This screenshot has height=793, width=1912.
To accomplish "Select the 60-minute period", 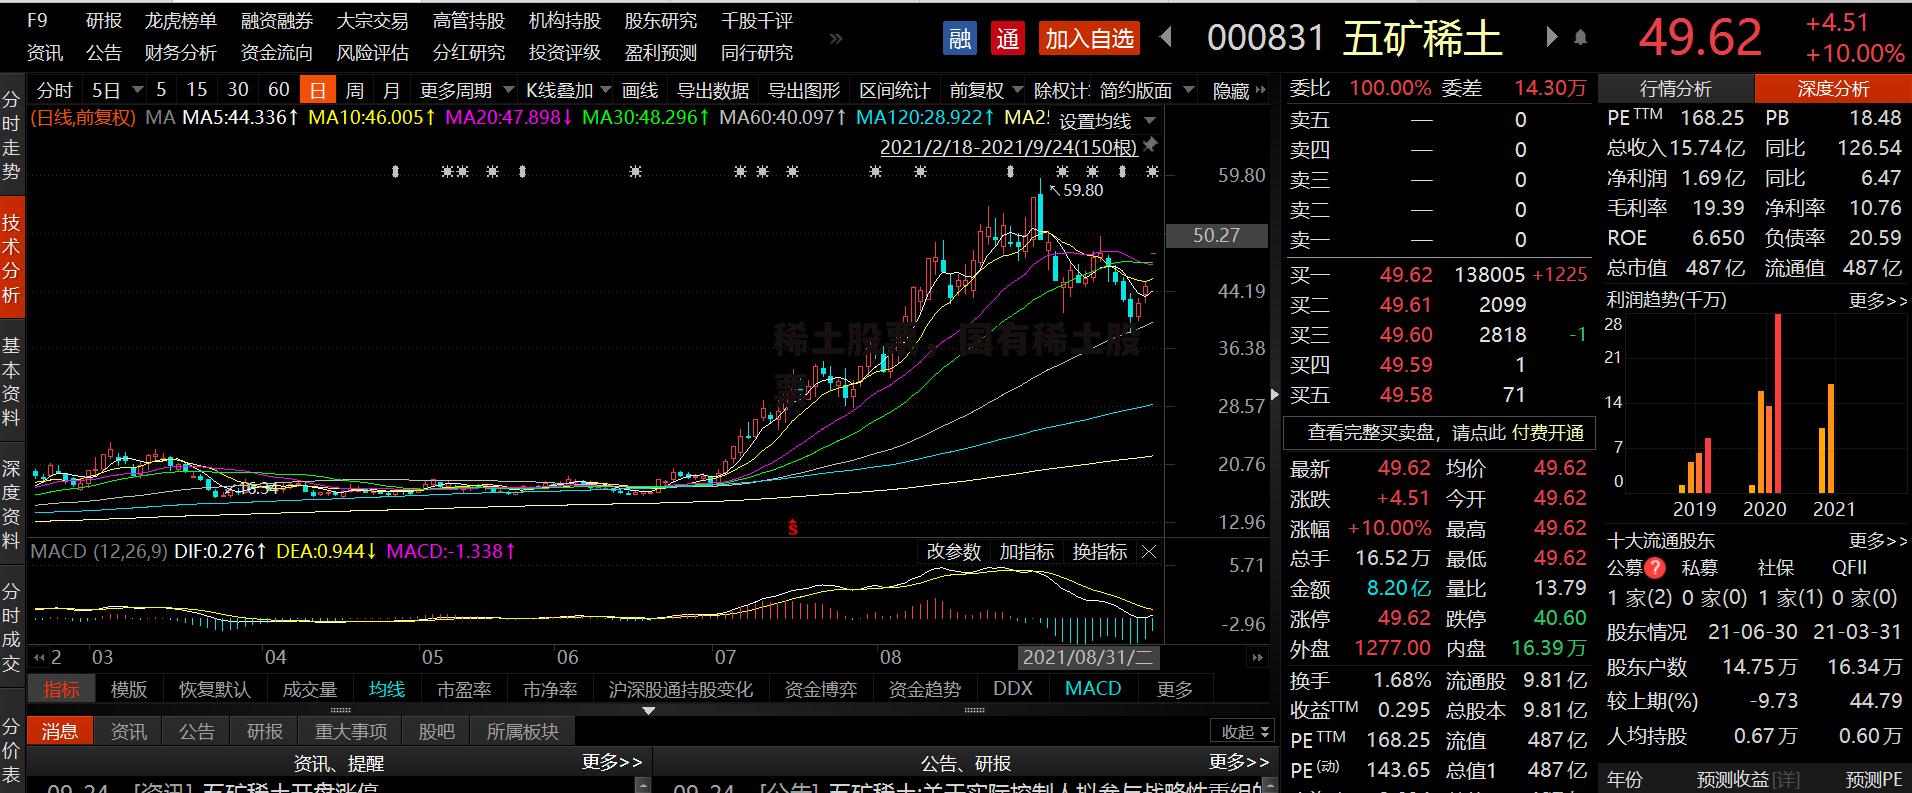I will (x=279, y=90).
